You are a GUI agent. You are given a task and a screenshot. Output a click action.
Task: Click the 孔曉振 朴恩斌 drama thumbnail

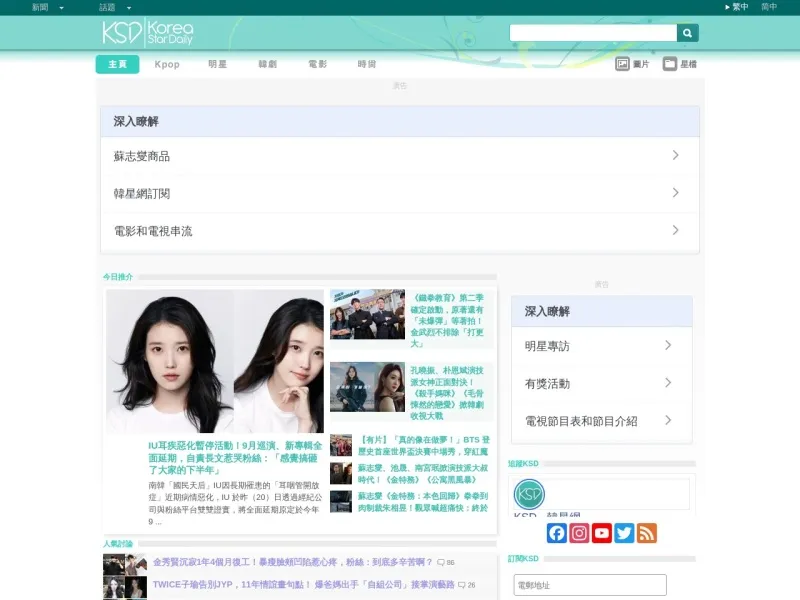coord(367,387)
